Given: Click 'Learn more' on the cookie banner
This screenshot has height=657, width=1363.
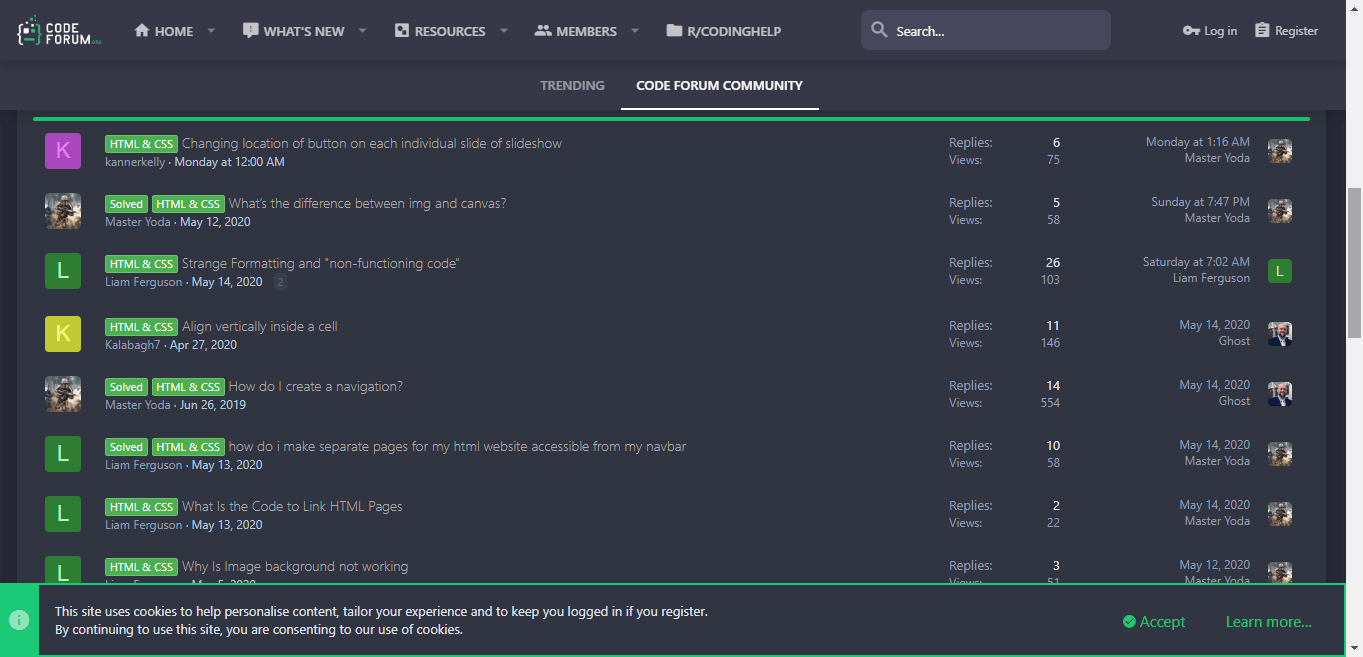Looking at the screenshot, I should 1268,621.
